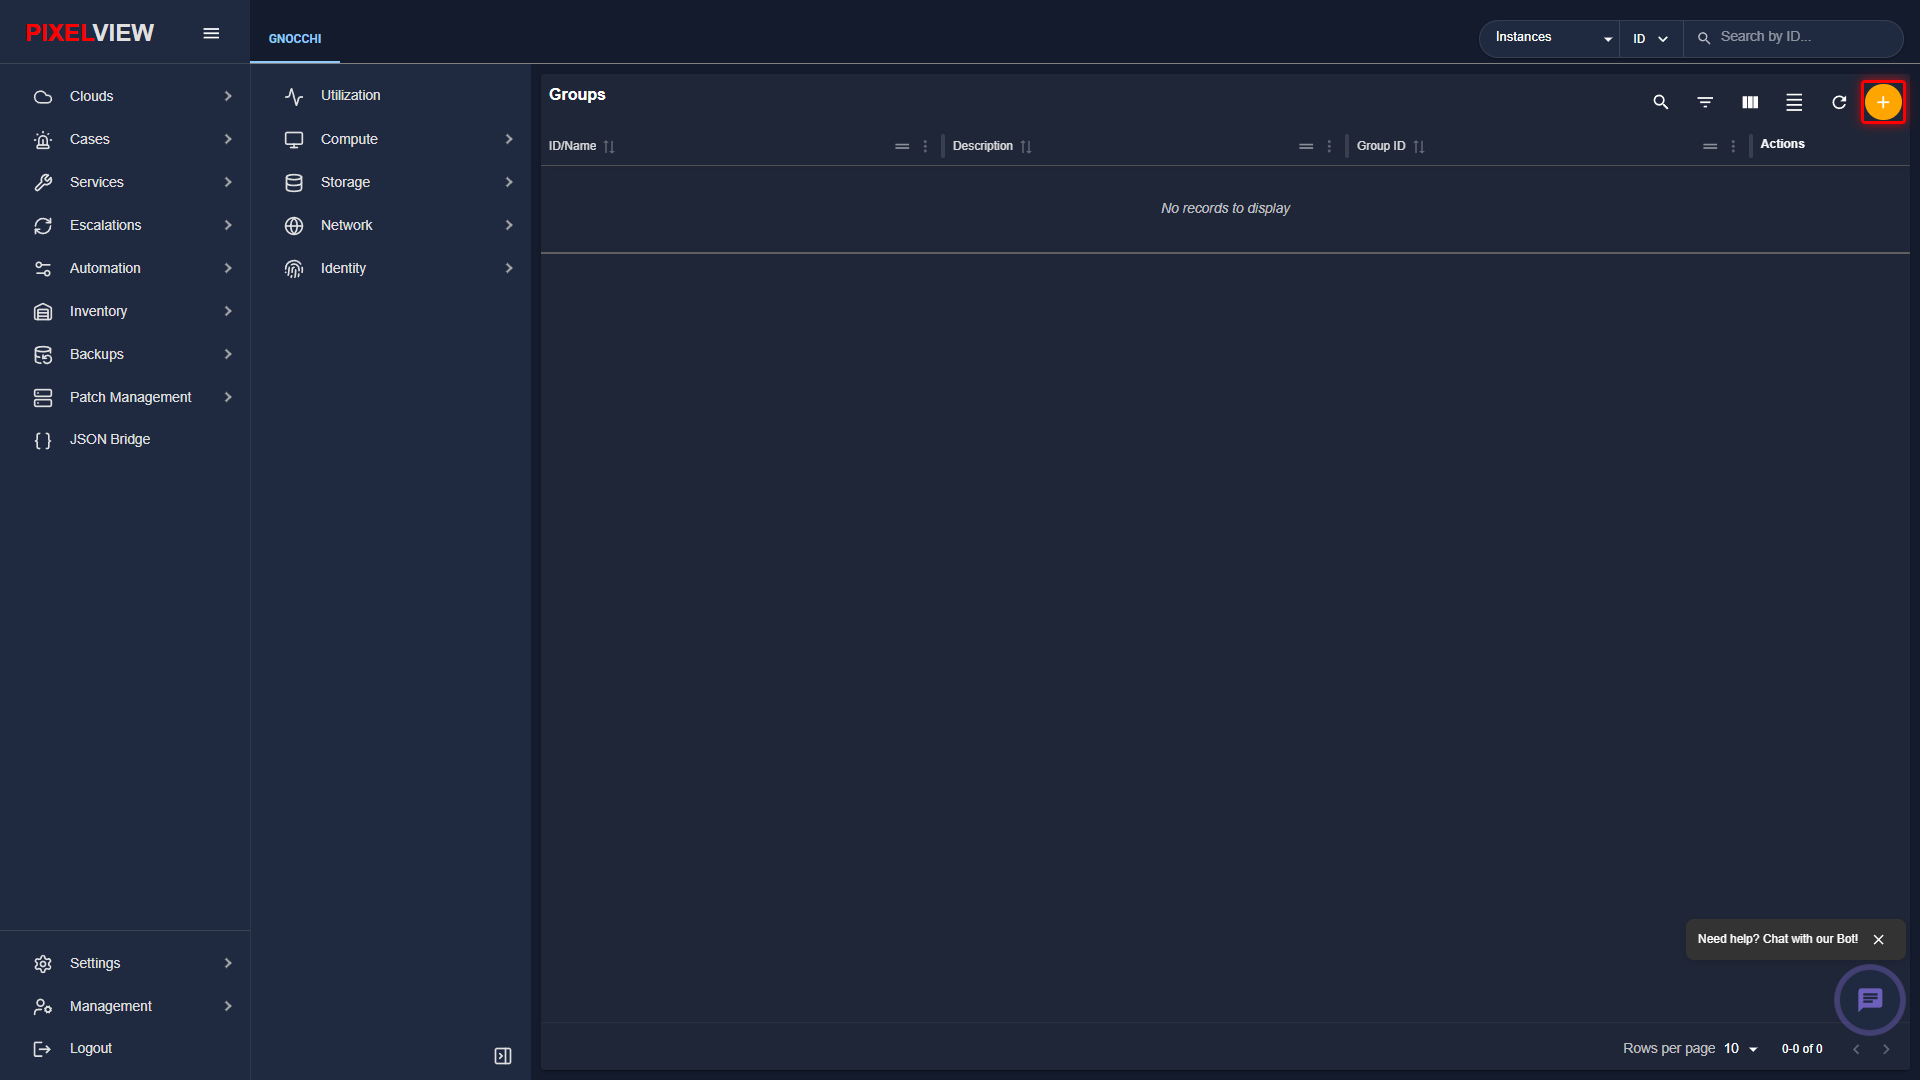1920x1080 pixels.
Task: Open the filter list icon in Groups toolbar
Action: coord(1705,102)
